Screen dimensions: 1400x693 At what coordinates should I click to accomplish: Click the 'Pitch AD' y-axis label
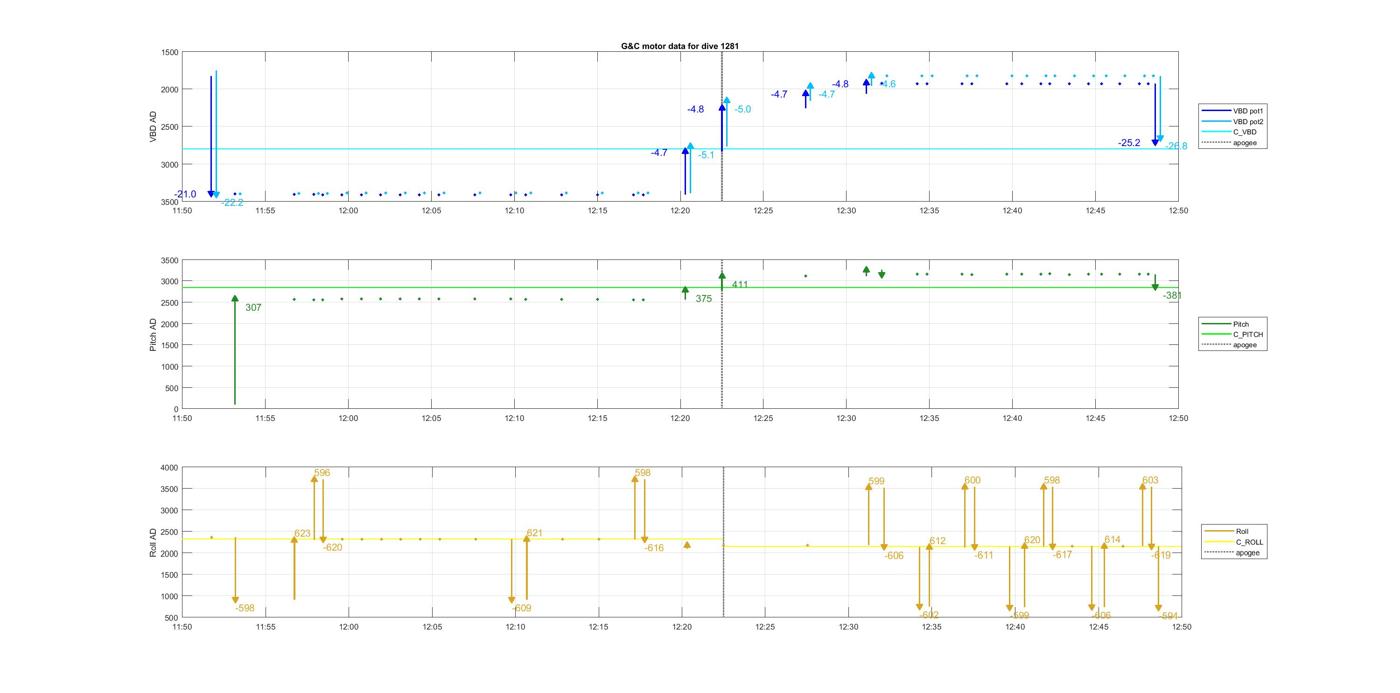point(153,334)
